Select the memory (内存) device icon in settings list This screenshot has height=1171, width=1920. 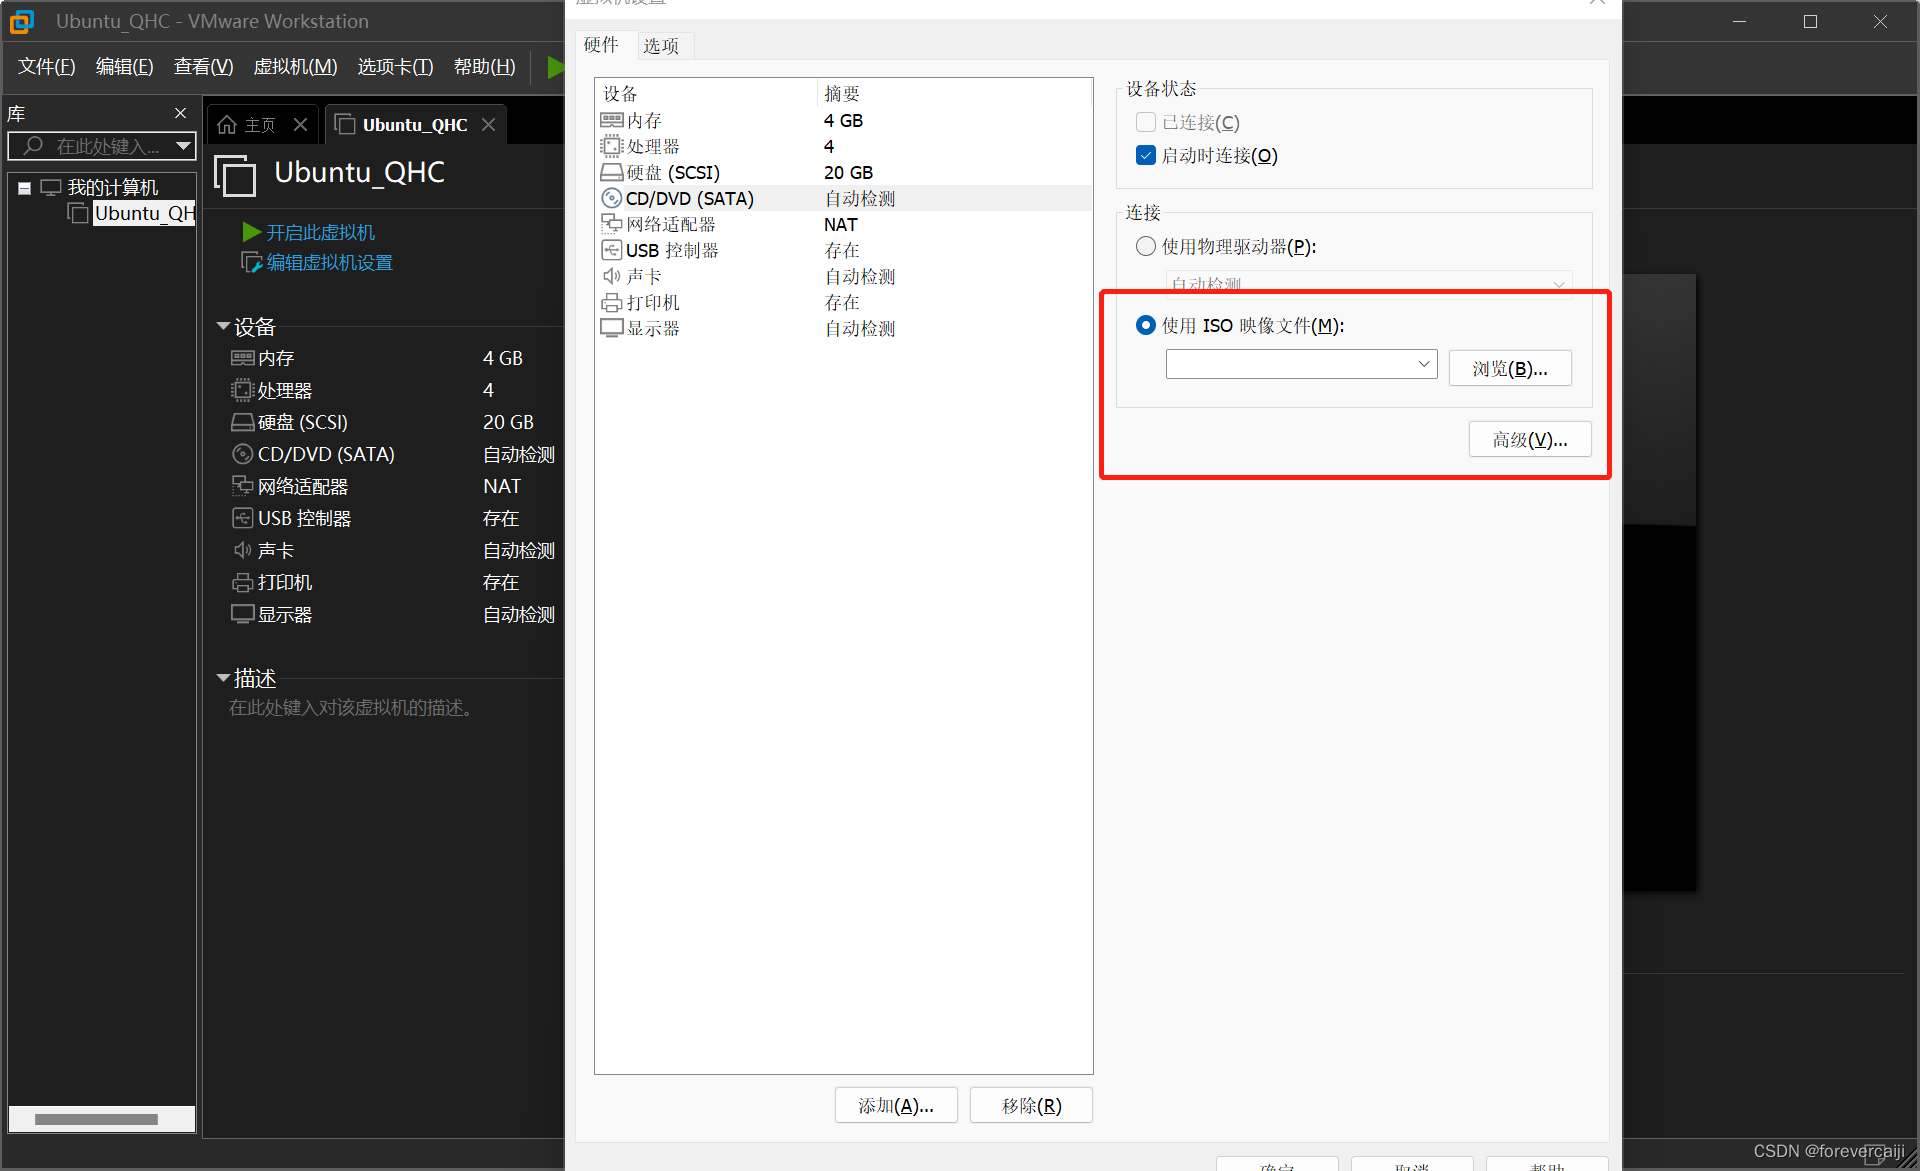[611, 120]
